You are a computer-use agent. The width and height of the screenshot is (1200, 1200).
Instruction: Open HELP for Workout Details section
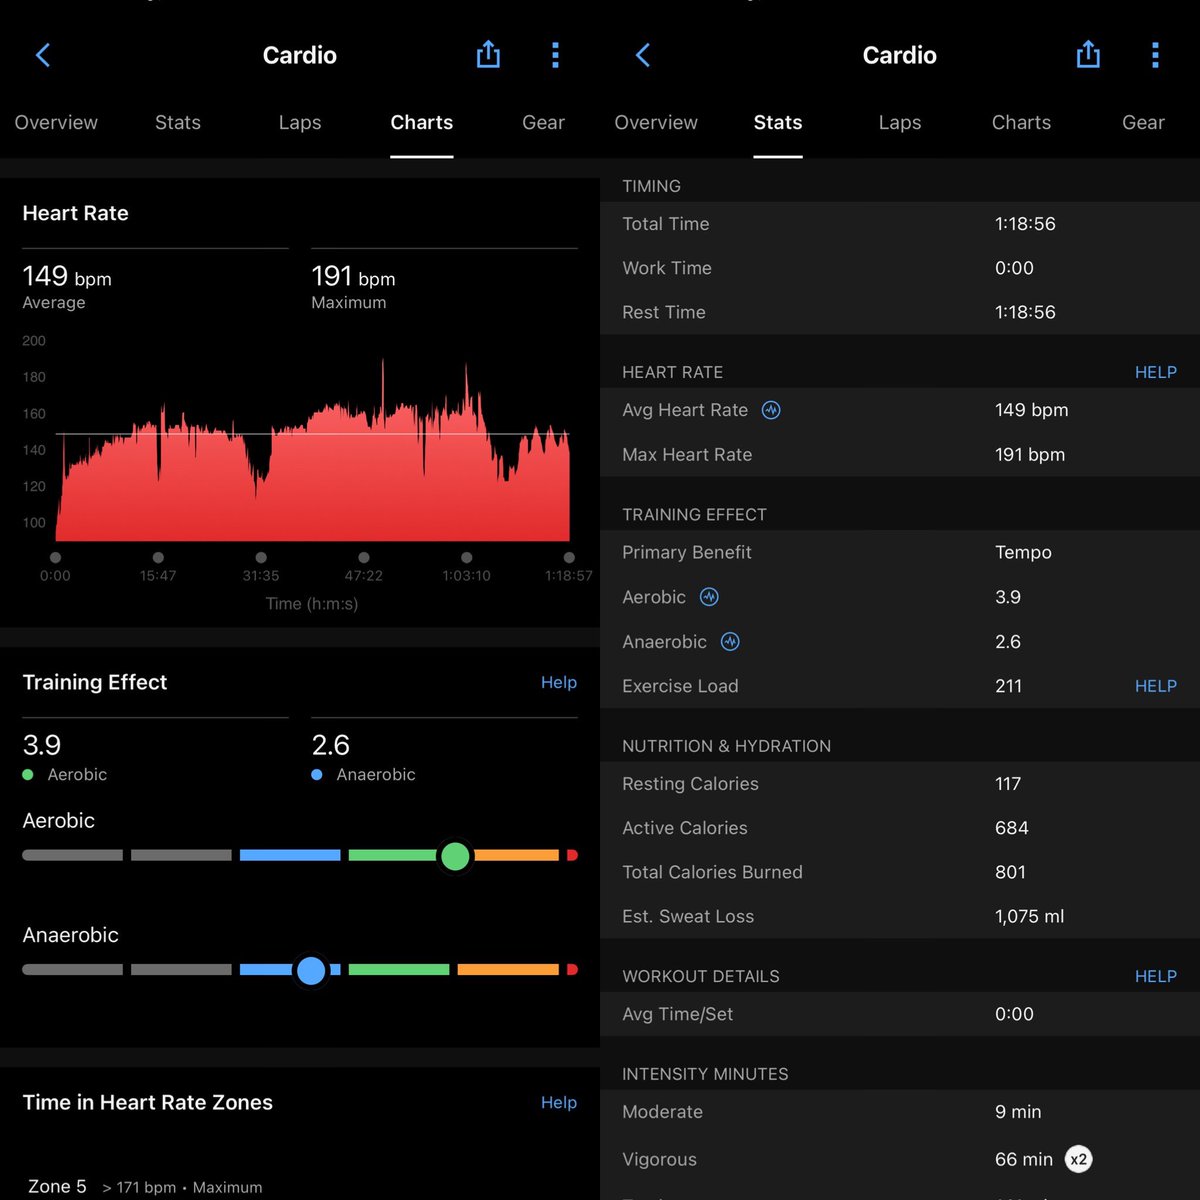pos(1156,976)
